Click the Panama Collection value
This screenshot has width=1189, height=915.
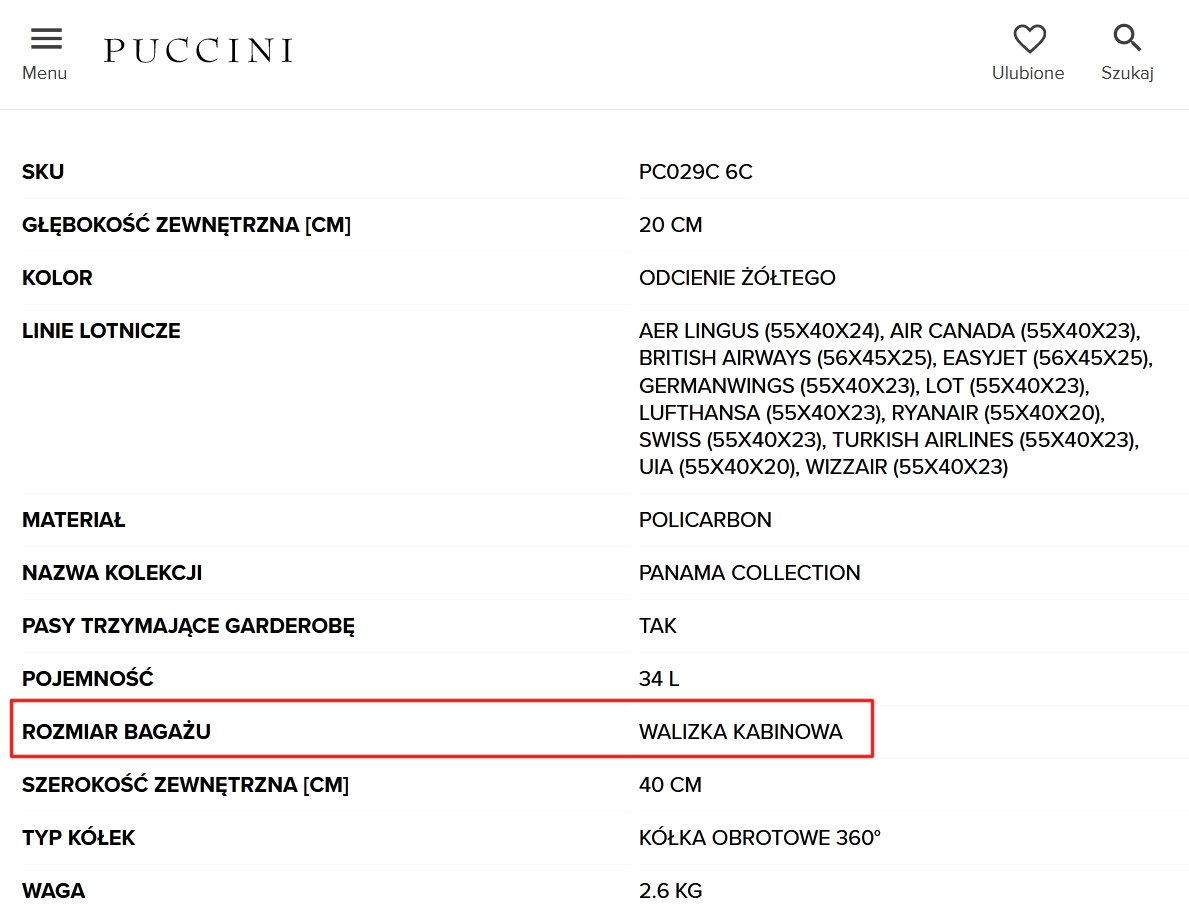click(749, 573)
